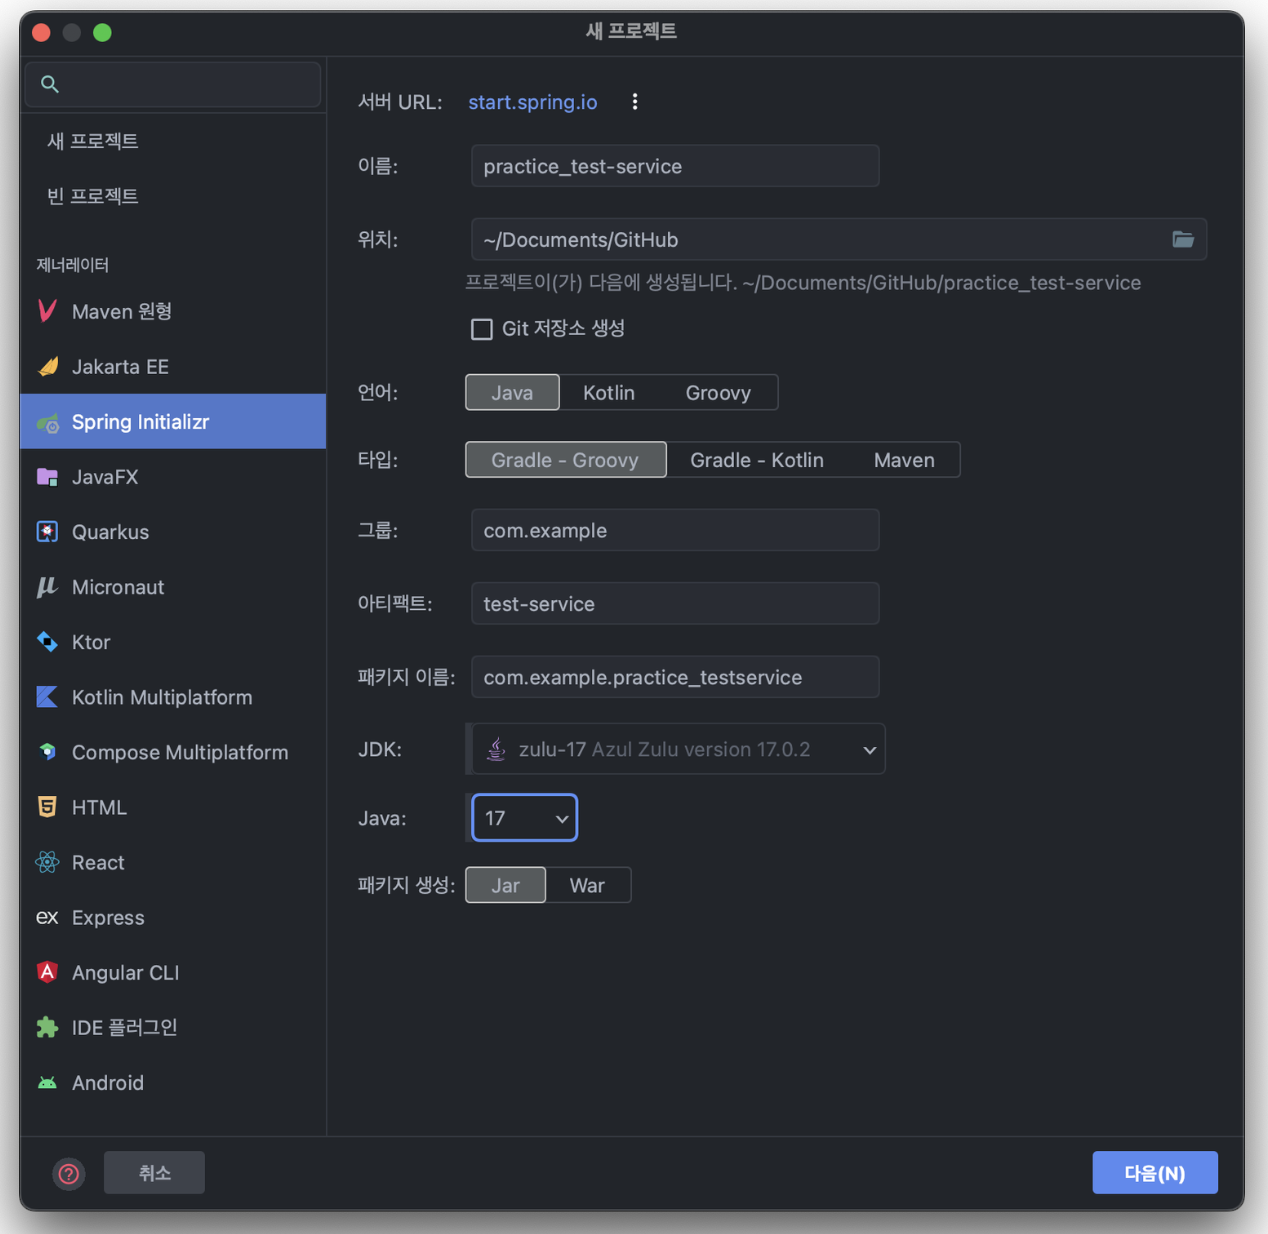
Task: Click the project creation path hint text
Action: tap(803, 283)
